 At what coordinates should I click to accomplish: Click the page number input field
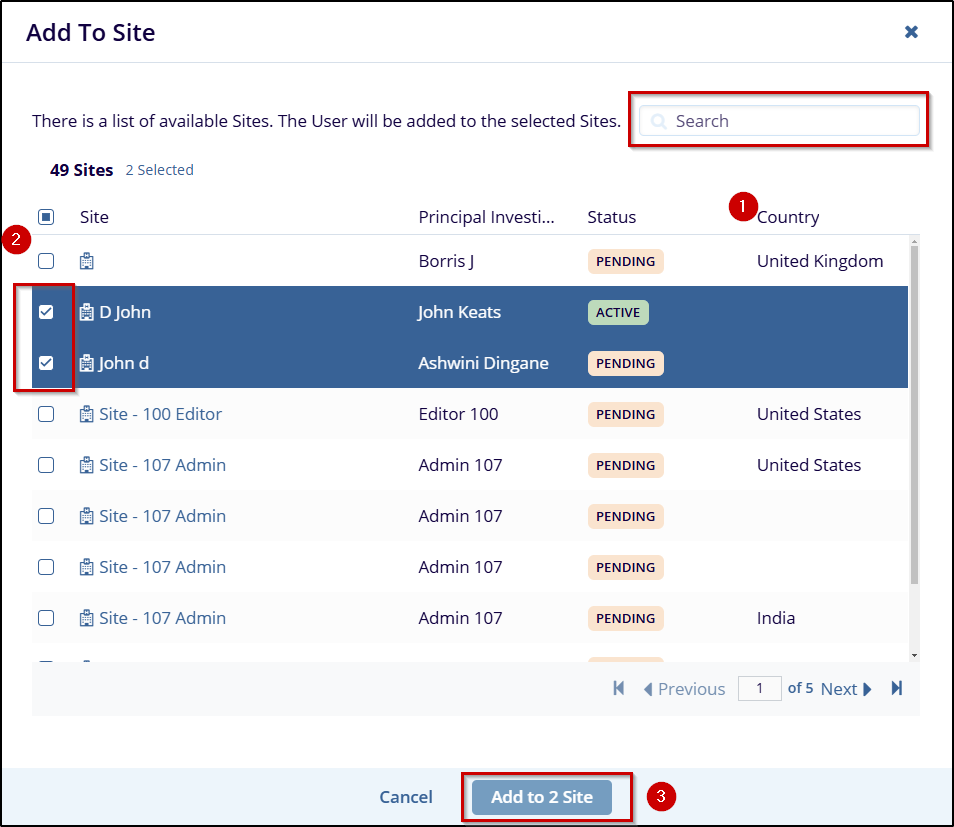coord(759,688)
